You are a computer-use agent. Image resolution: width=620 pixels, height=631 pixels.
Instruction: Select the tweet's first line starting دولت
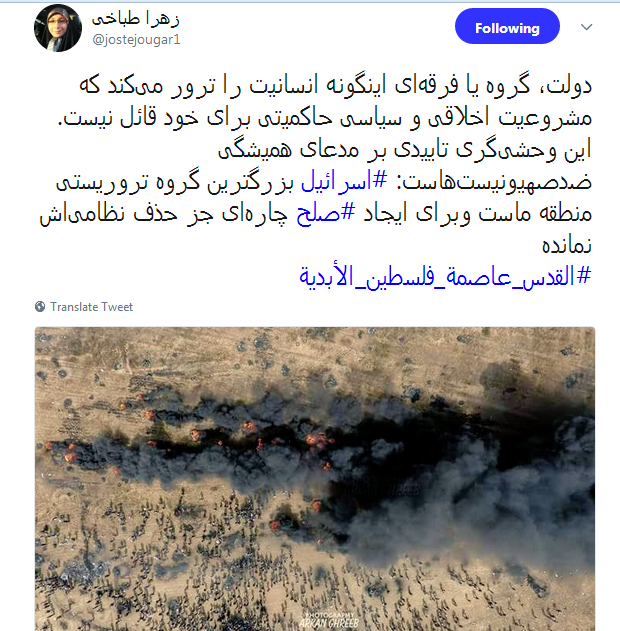click(335, 86)
